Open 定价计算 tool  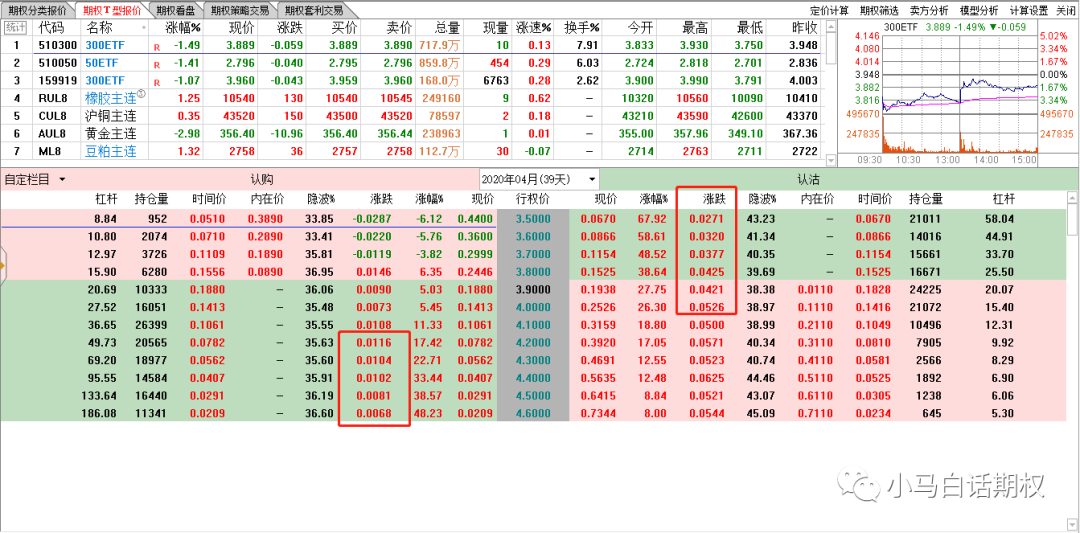pos(829,10)
